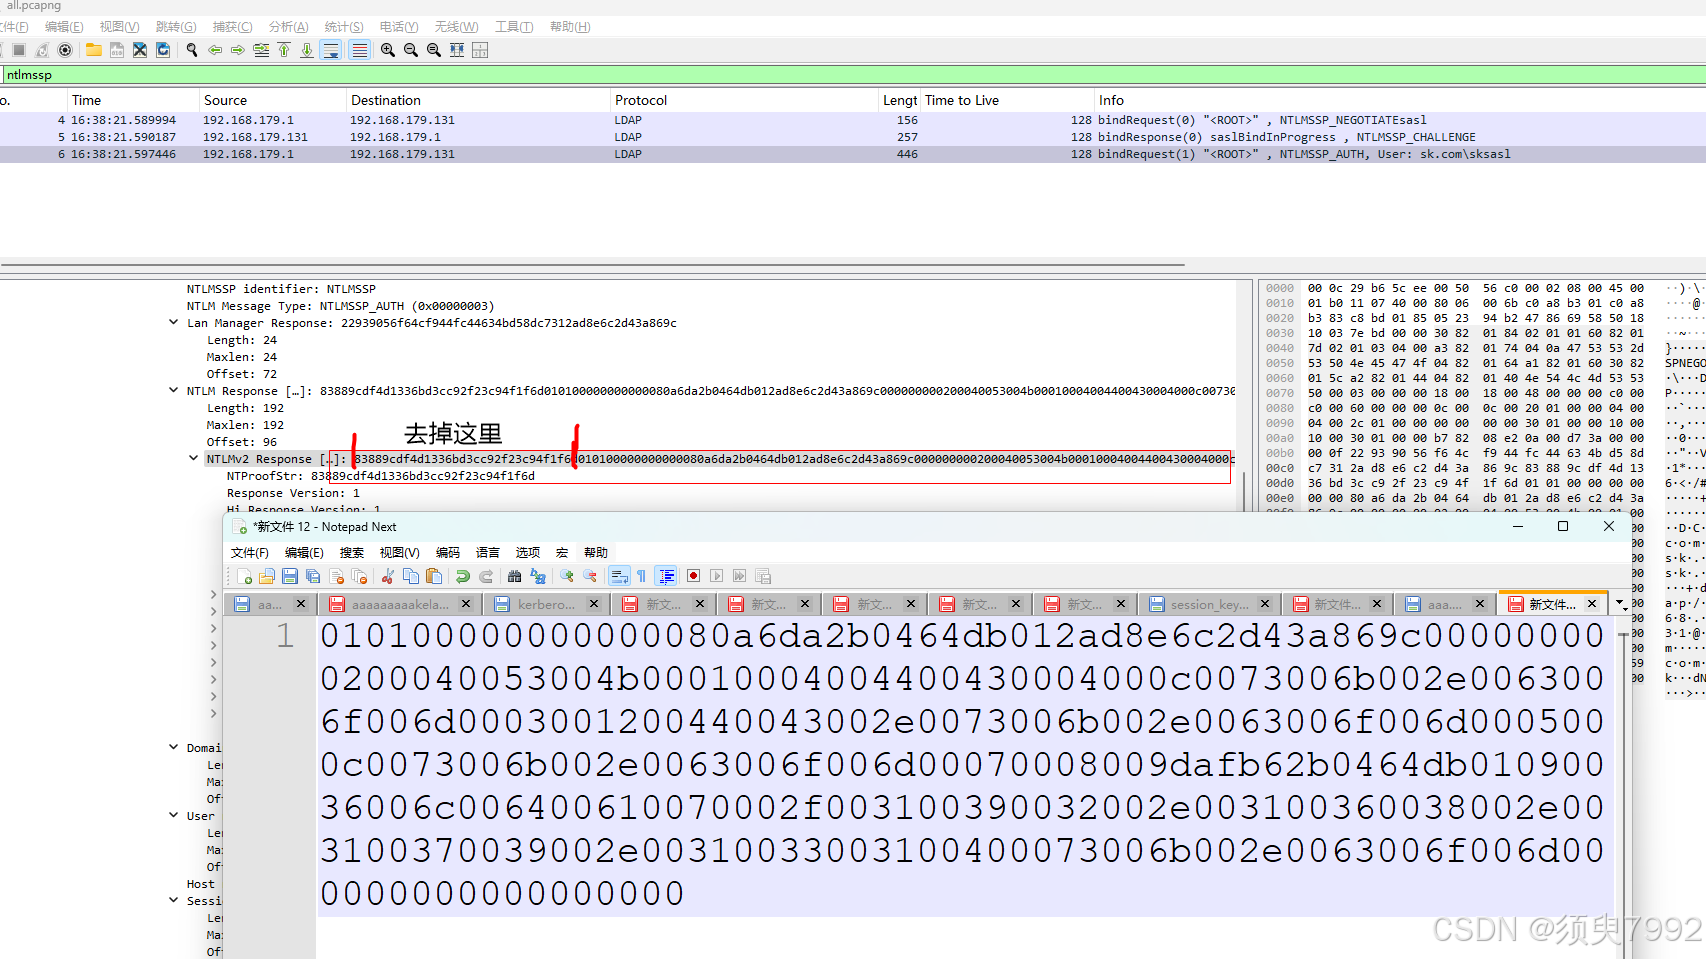Toggle packet colorization in Wireshark
This screenshot has width=1706, height=959.
[x=360, y=50]
